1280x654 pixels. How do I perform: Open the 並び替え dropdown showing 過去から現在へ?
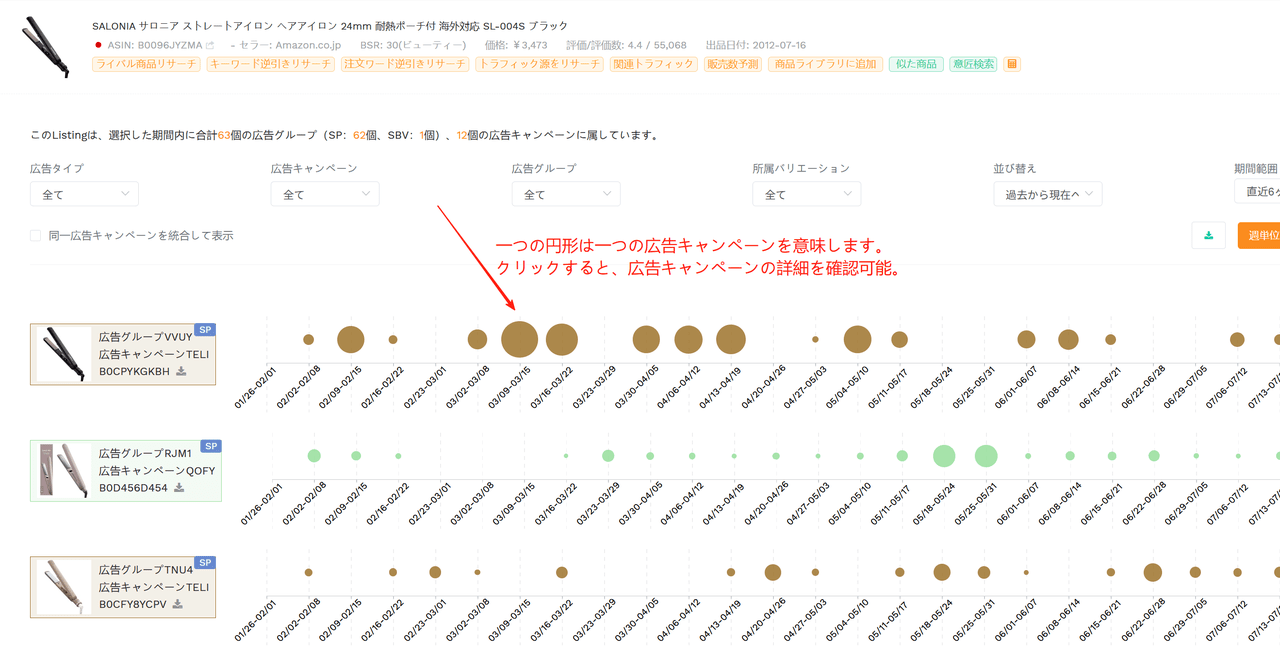pos(1048,194)
